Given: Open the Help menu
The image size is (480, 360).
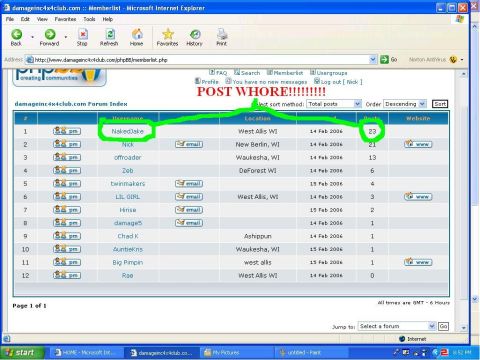Looking at the screenshot, I should (x=107, y=19).
